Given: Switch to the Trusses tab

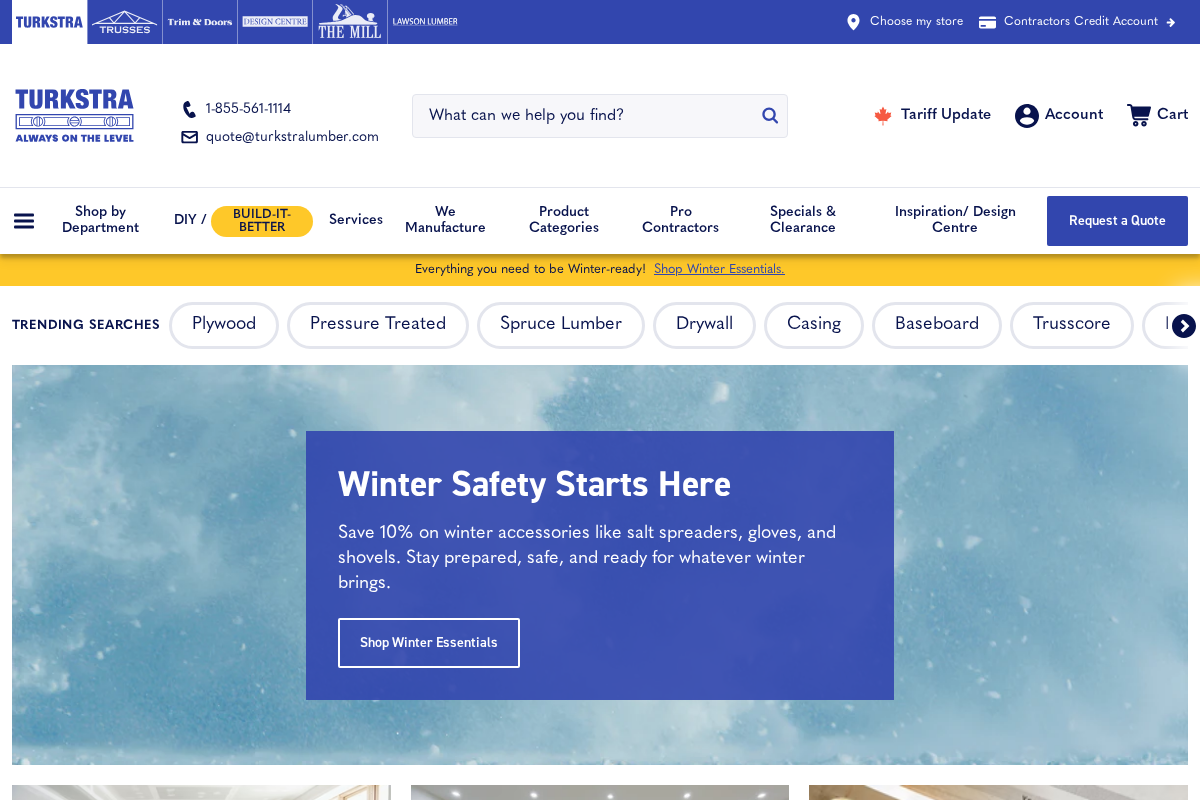Looking at the screenshot, I should pos(124,21).
